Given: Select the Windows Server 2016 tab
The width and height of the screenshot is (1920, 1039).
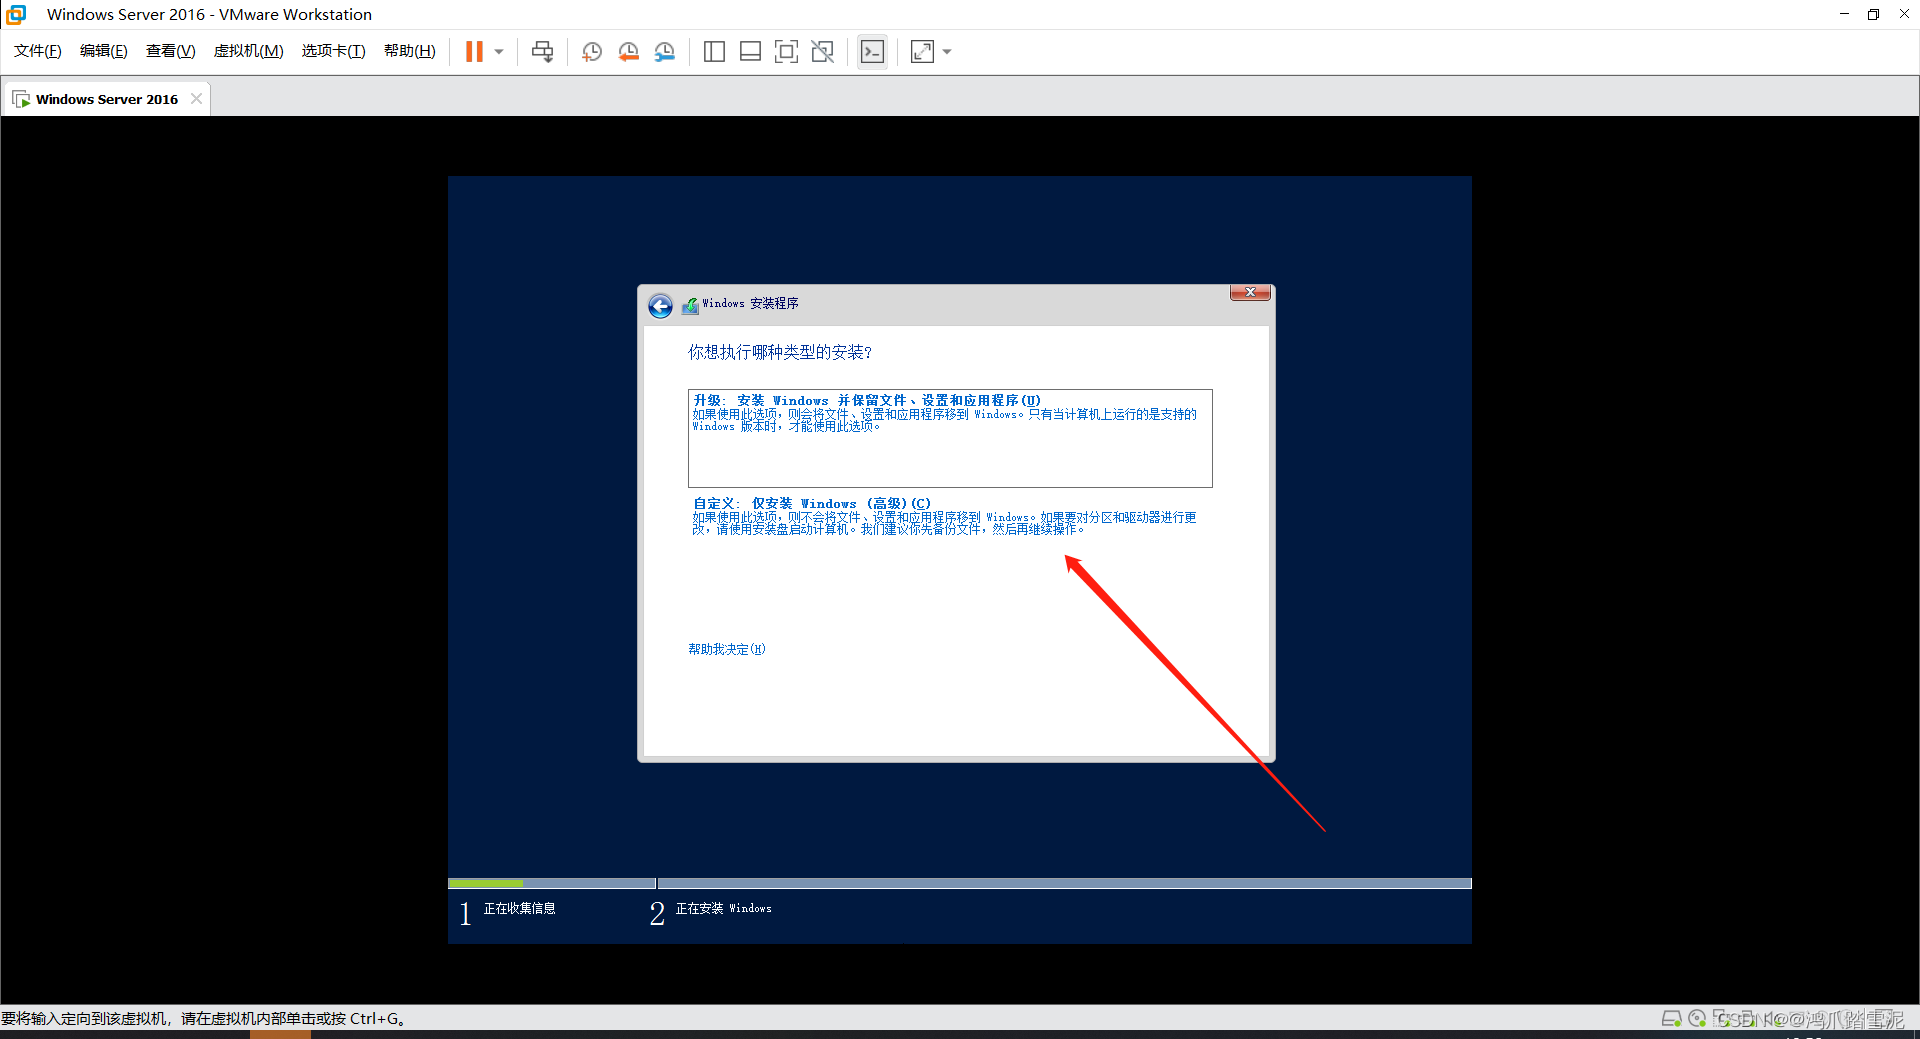Looking at the screenshot, I should 106,99.
